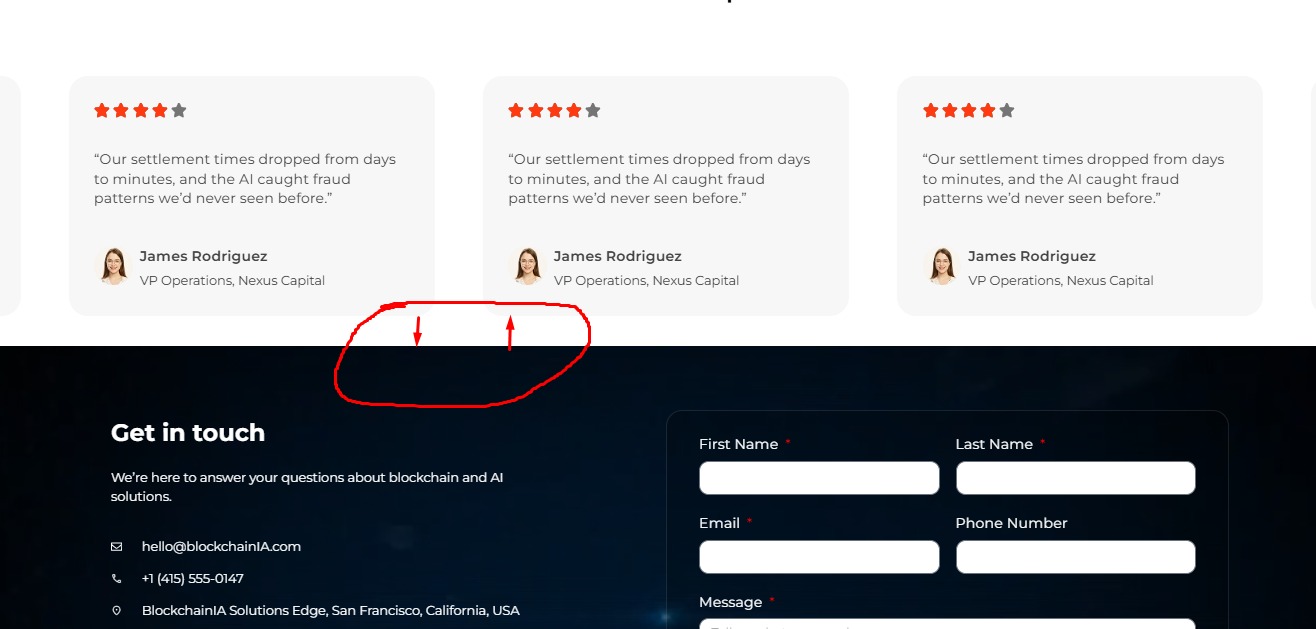This screenshot has height=629, width=1316.
Task: Click the First Name field label
Action: (x=738, y=444)
